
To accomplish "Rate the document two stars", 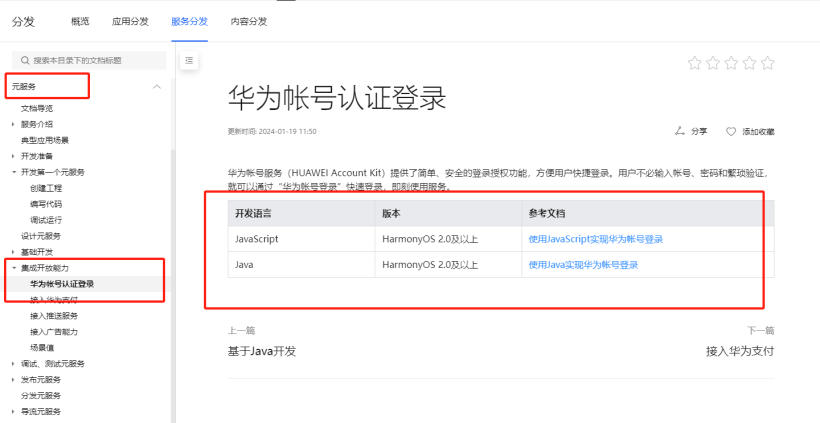I will coord(713,63).
